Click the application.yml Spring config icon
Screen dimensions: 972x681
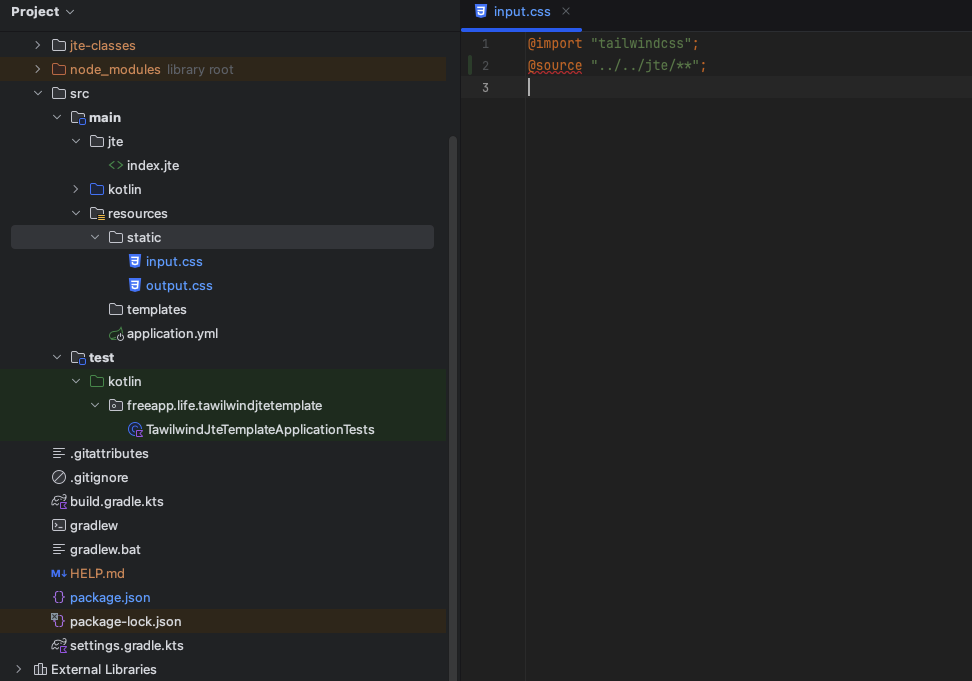pos(117,334)
